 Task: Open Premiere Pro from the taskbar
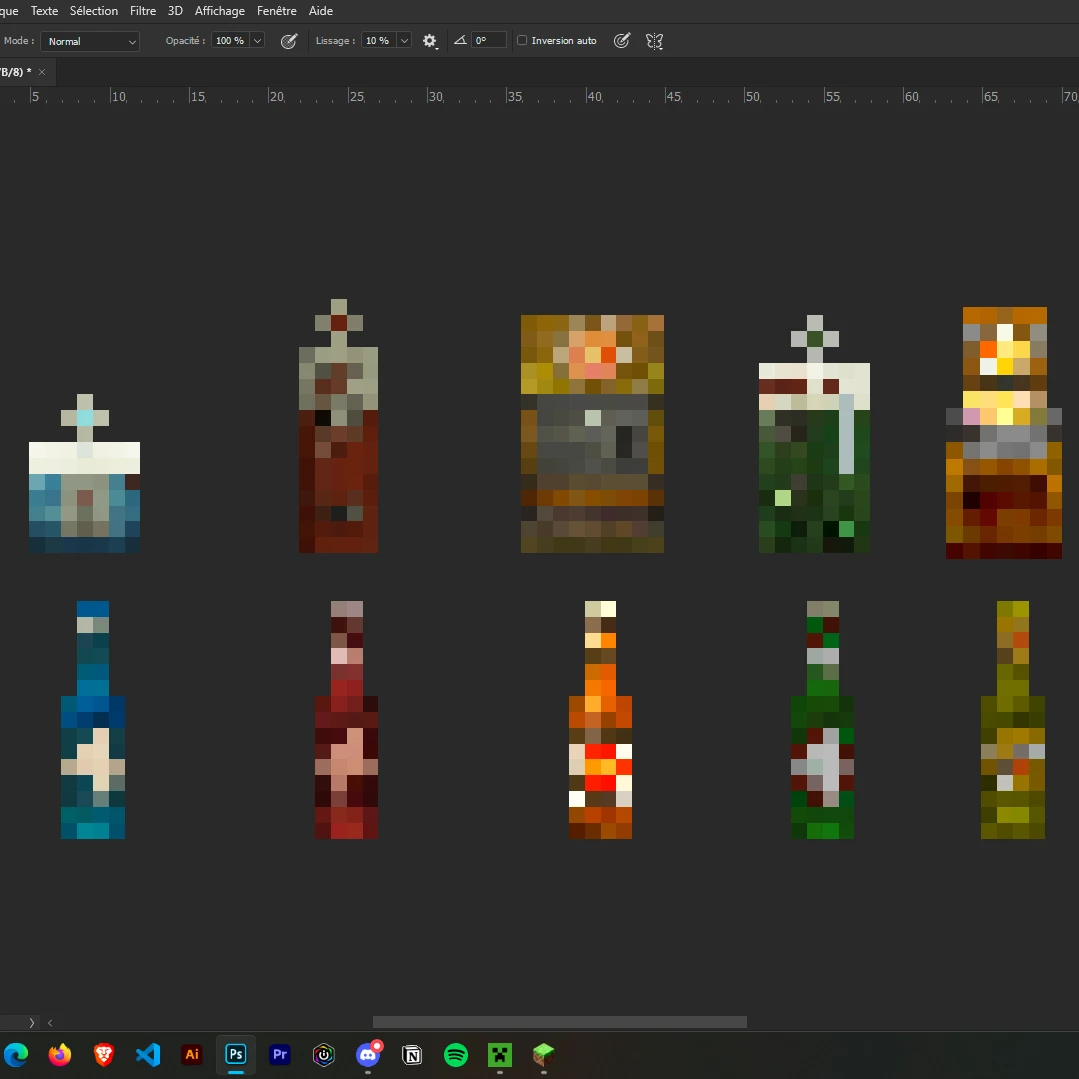pyautogui.click(x=280, y=1054)
